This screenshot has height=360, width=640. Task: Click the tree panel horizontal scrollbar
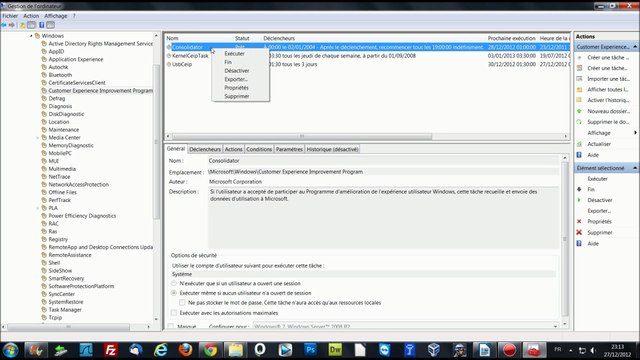pyautogui.click(x=69, y=327)
